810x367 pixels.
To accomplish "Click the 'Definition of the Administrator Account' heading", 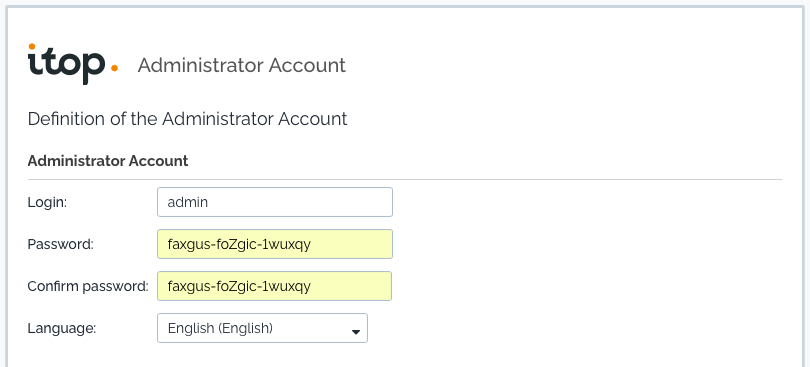I will (x=187, y=119).
